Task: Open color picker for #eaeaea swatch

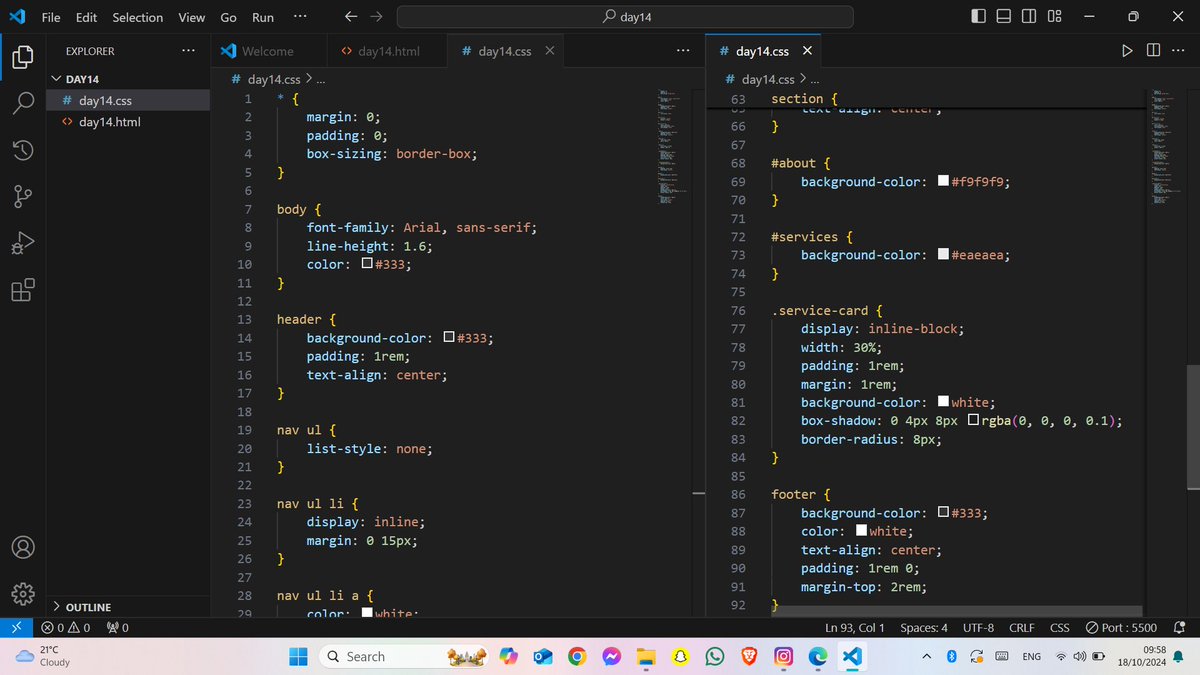Action: 943,255
